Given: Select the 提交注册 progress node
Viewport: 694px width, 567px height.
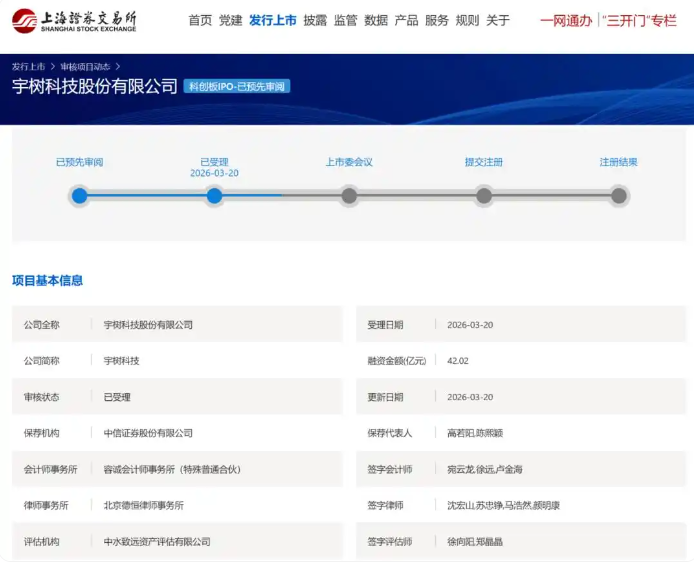Looking at the screenshot, I should pyautogui.click(x=484, y=196).
